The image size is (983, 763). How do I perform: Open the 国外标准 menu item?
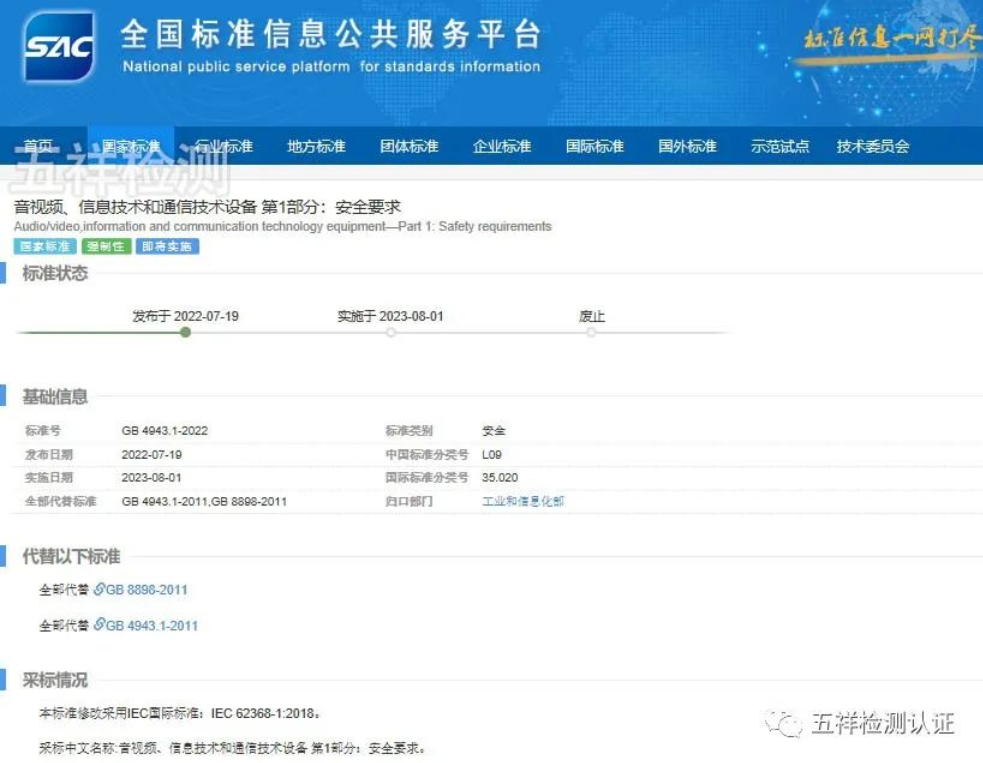[x=687, y=146]
